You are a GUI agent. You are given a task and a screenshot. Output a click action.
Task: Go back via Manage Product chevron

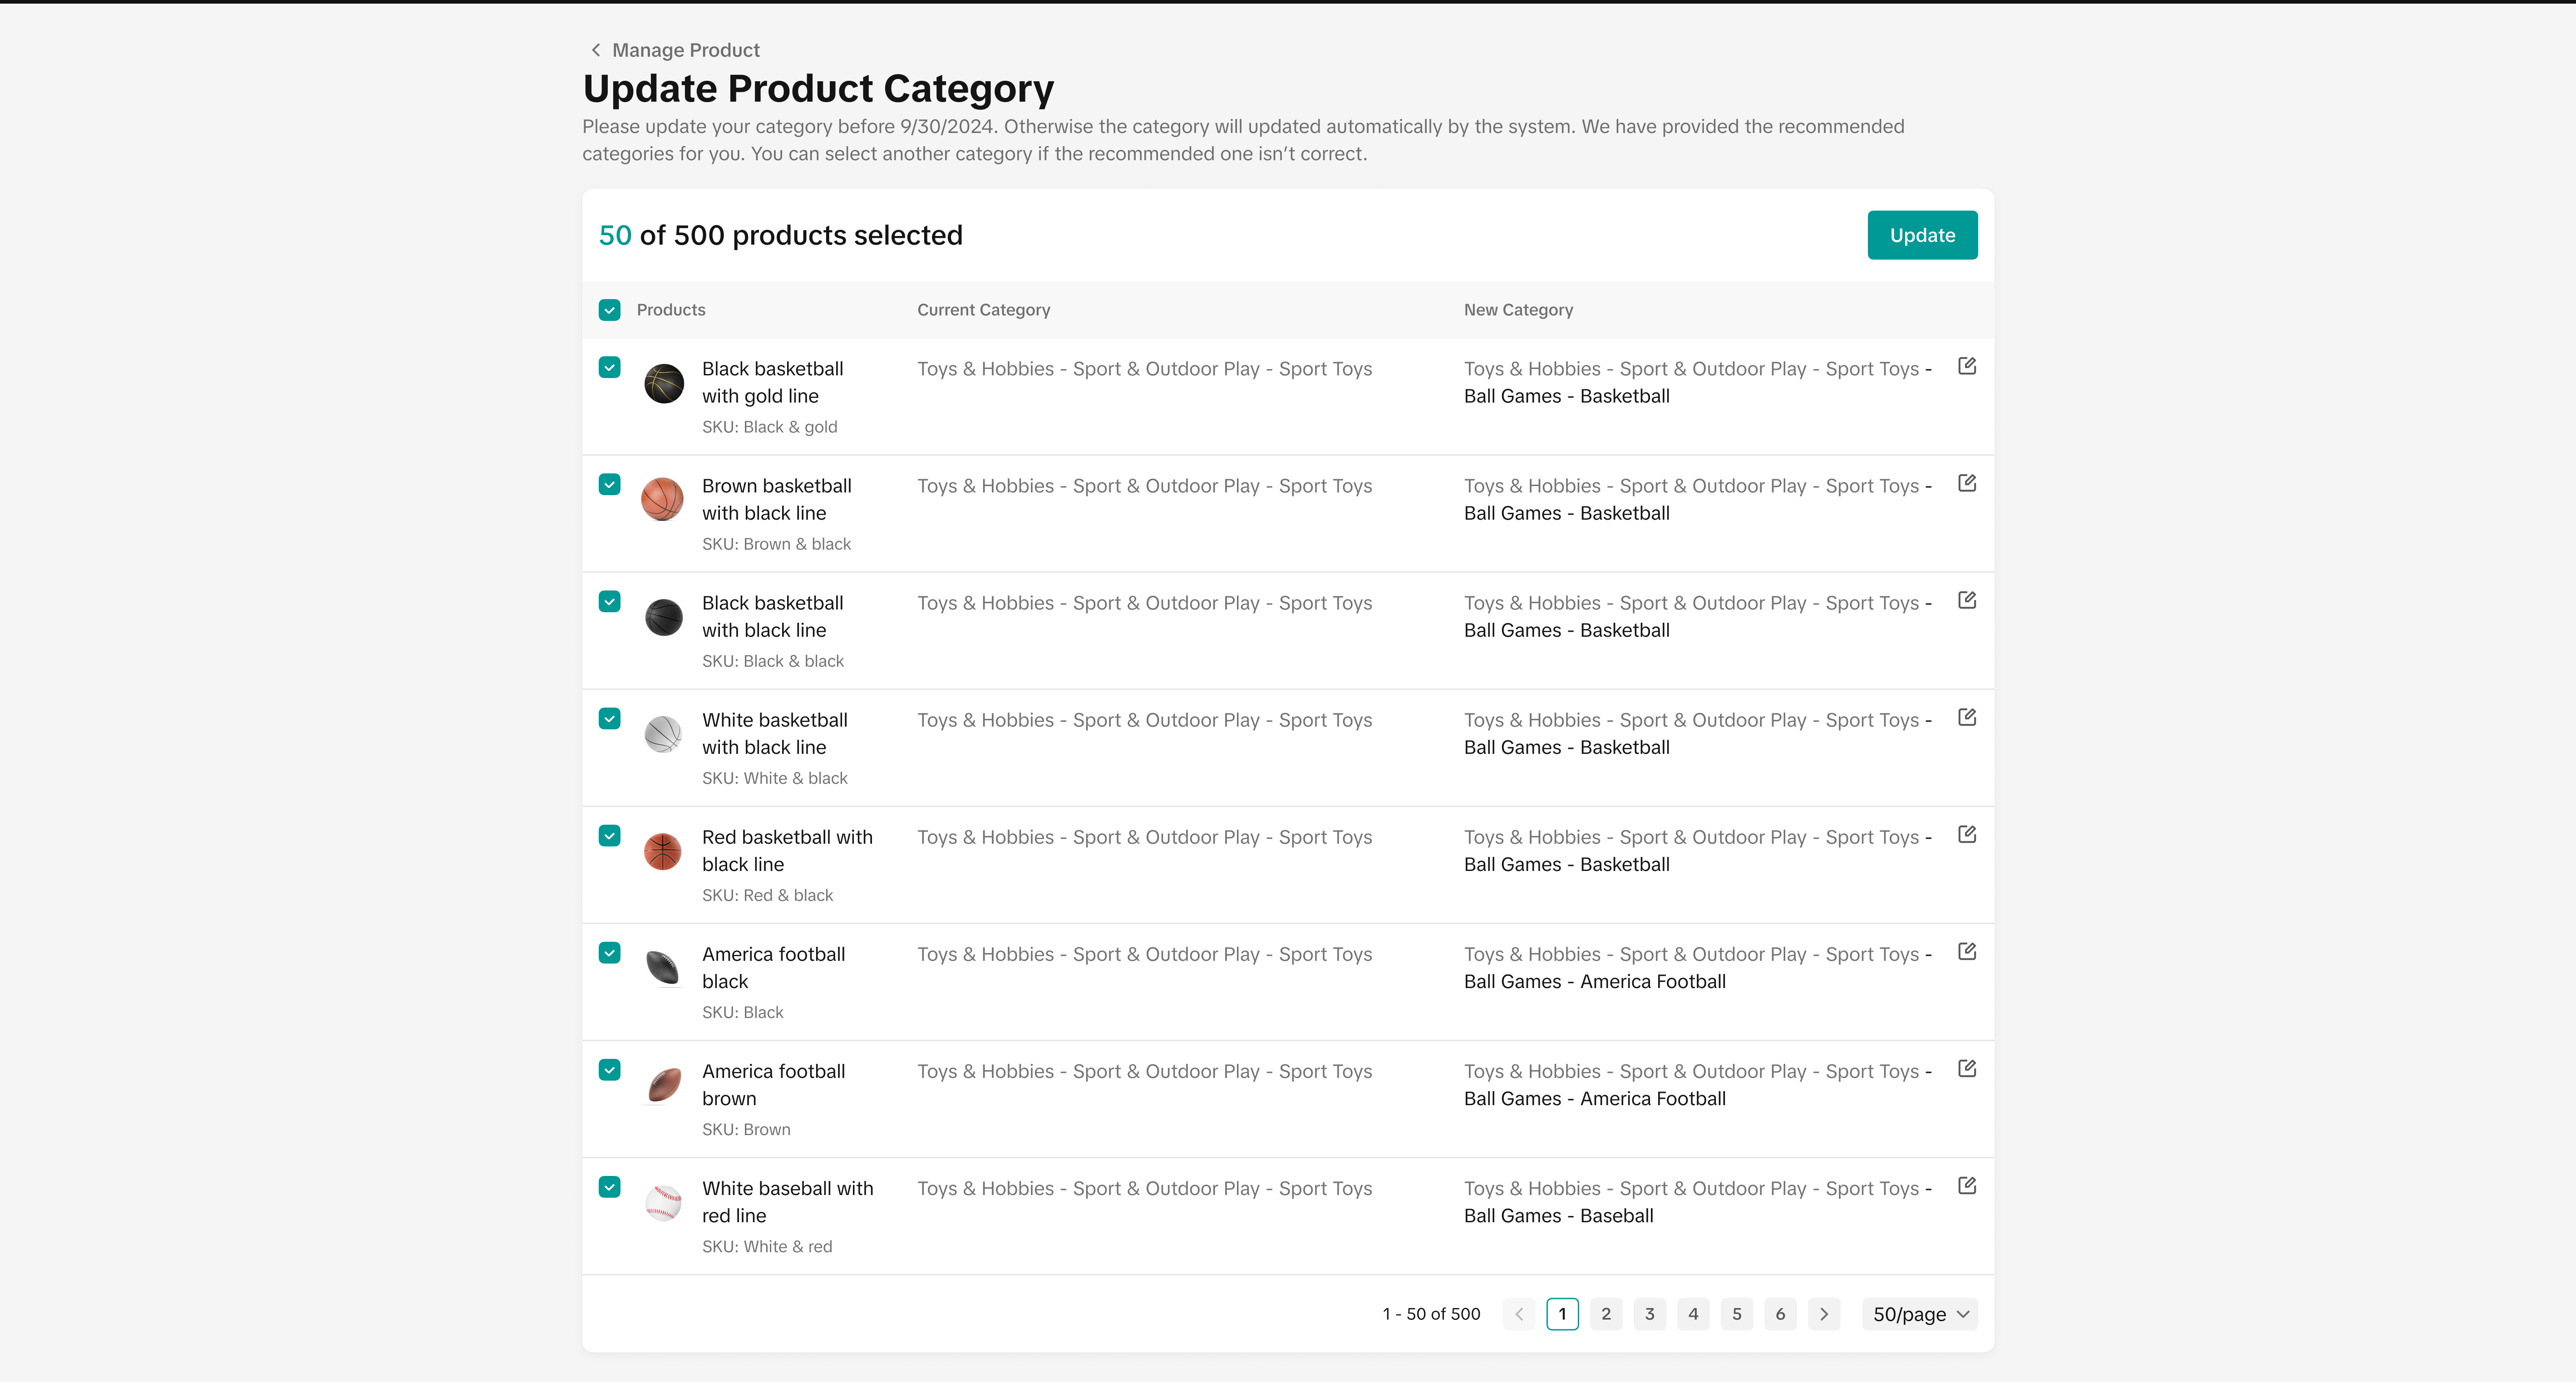click(596, 50)
